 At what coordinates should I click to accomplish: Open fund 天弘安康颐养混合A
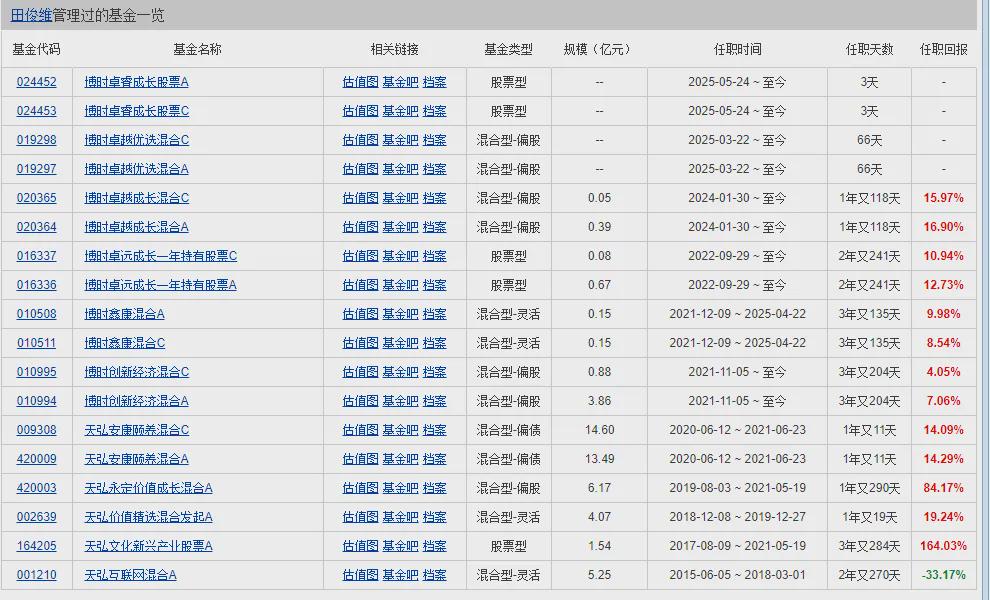coord(136,459)
